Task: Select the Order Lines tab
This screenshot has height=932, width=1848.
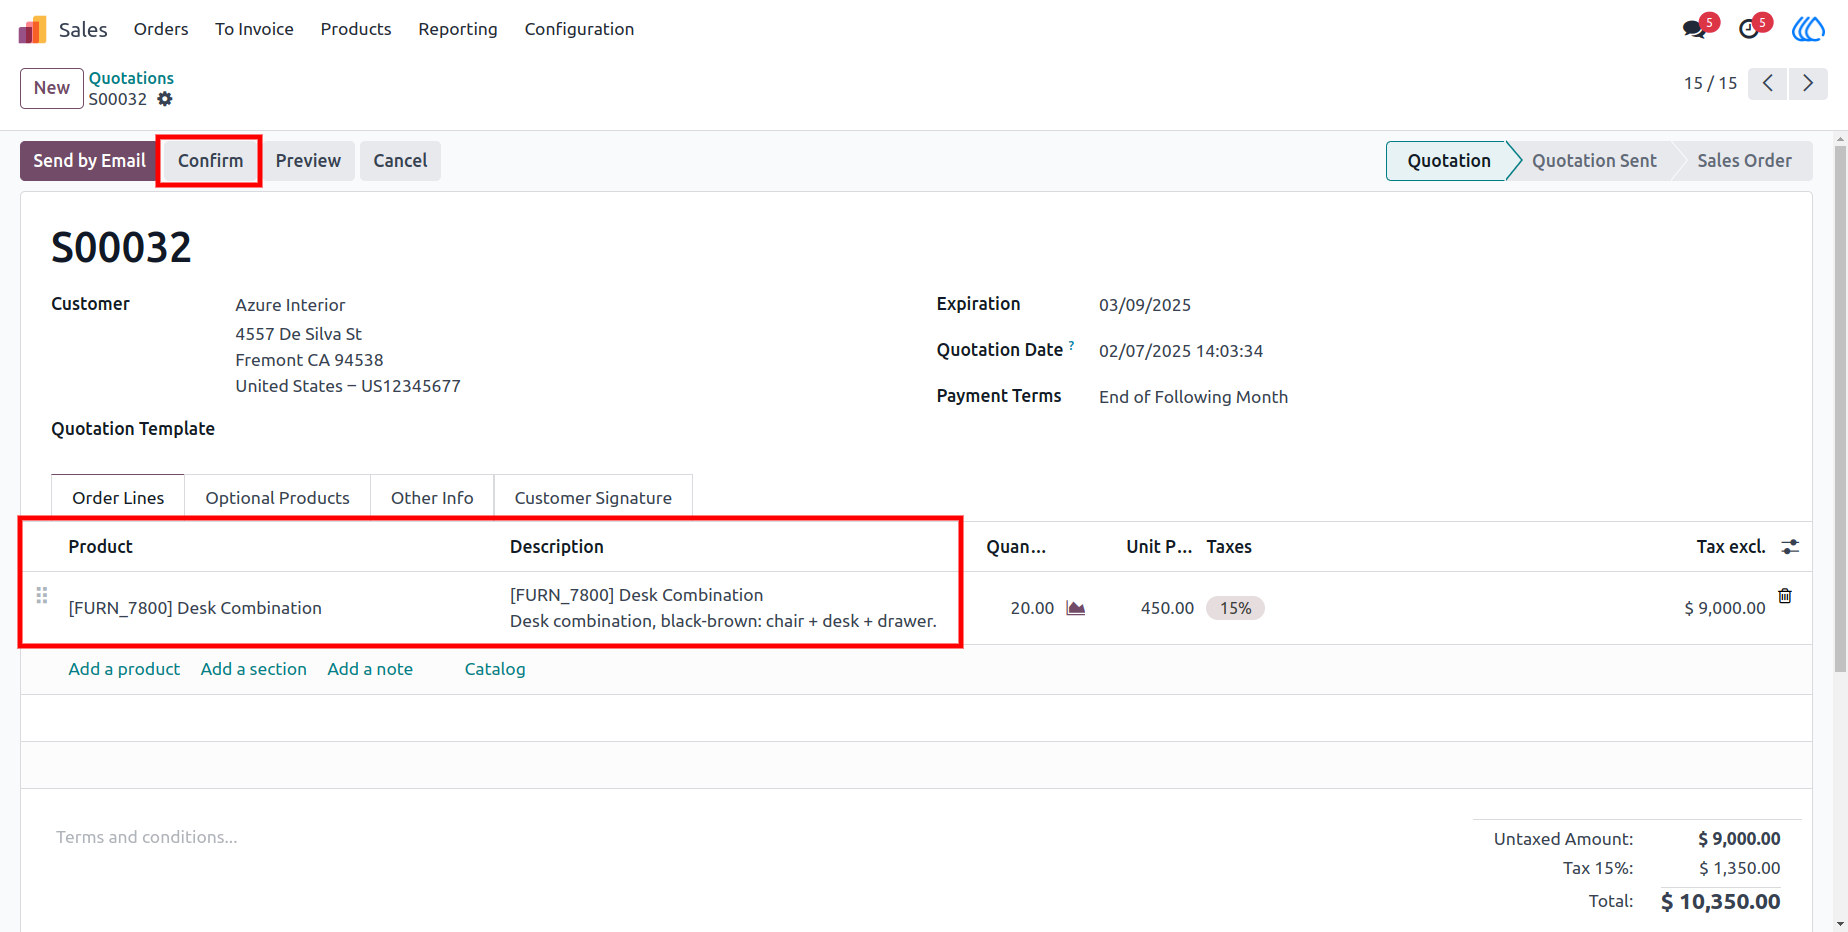Action: click(118, 497)
